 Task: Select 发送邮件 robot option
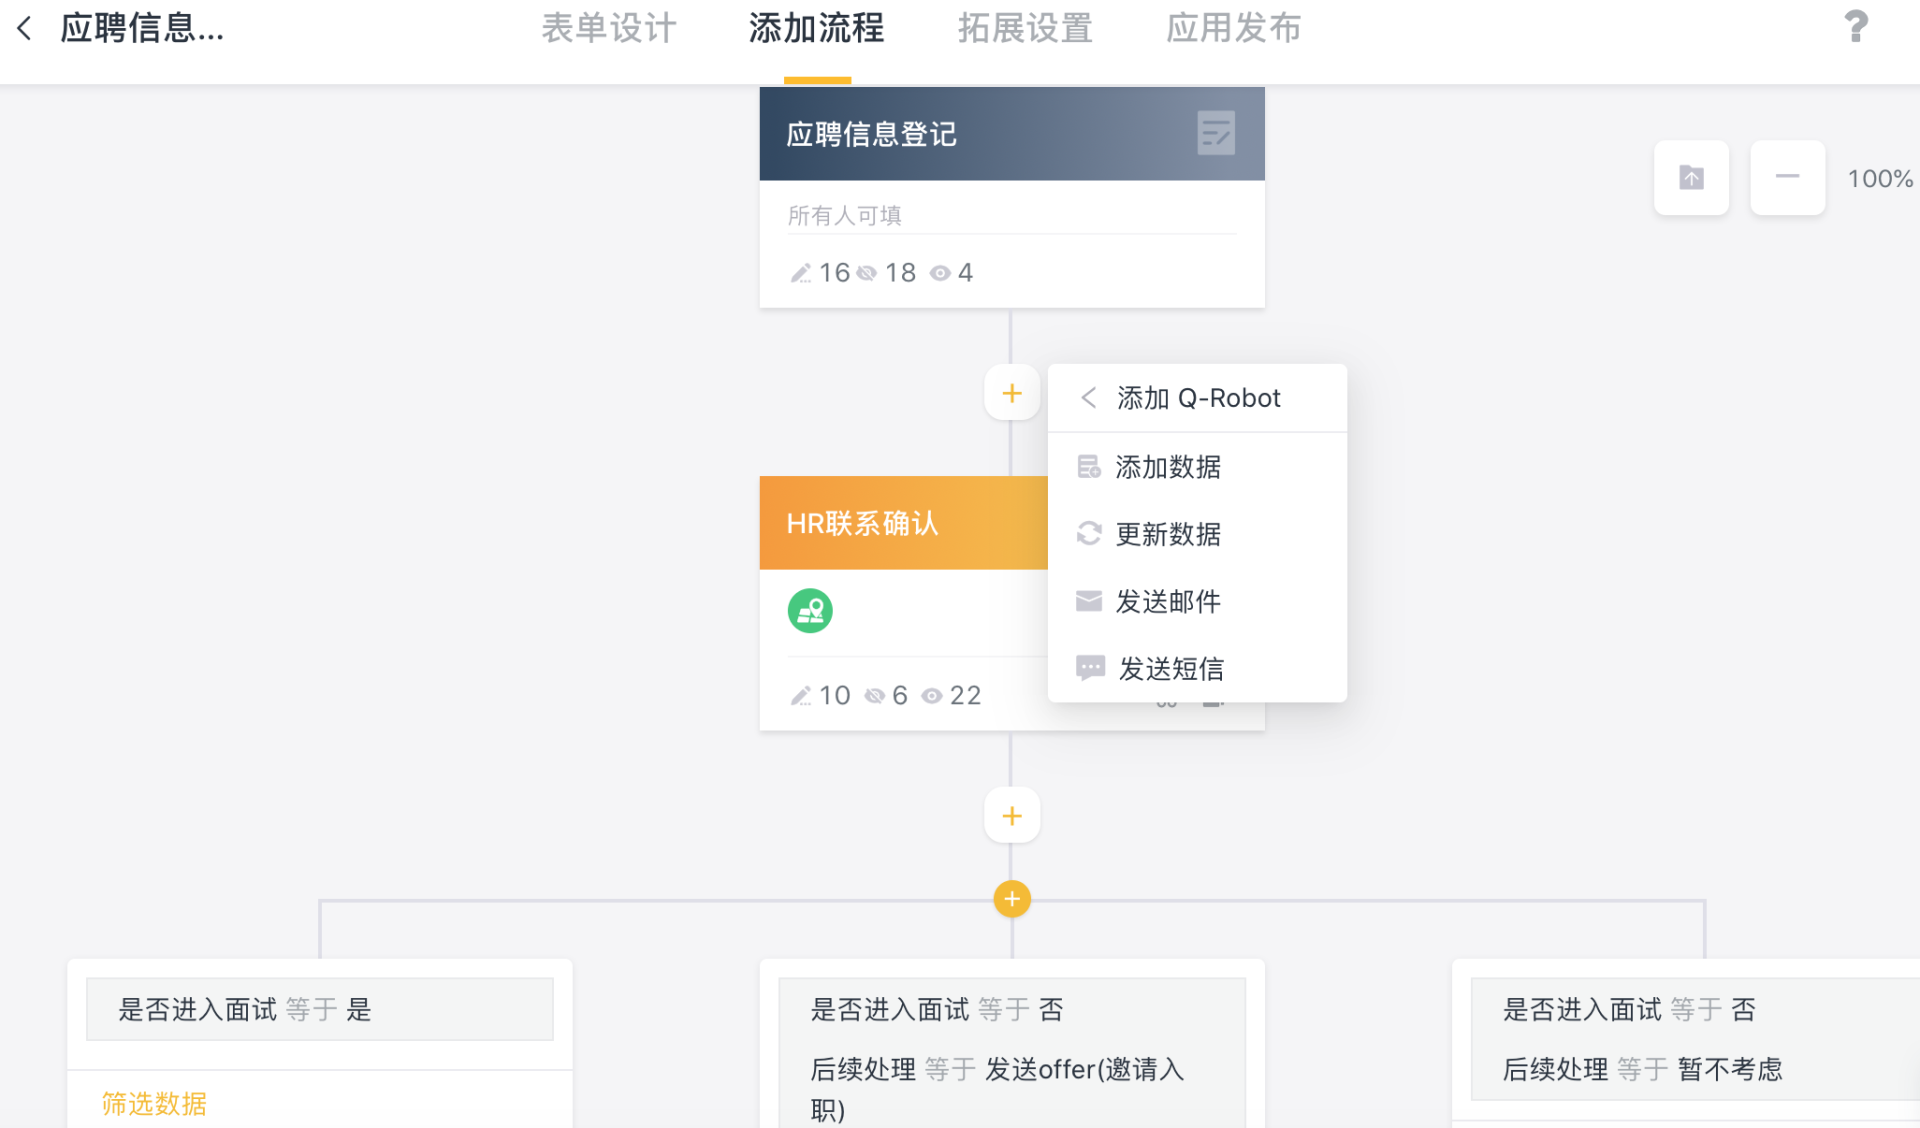tap(1167, 601)
